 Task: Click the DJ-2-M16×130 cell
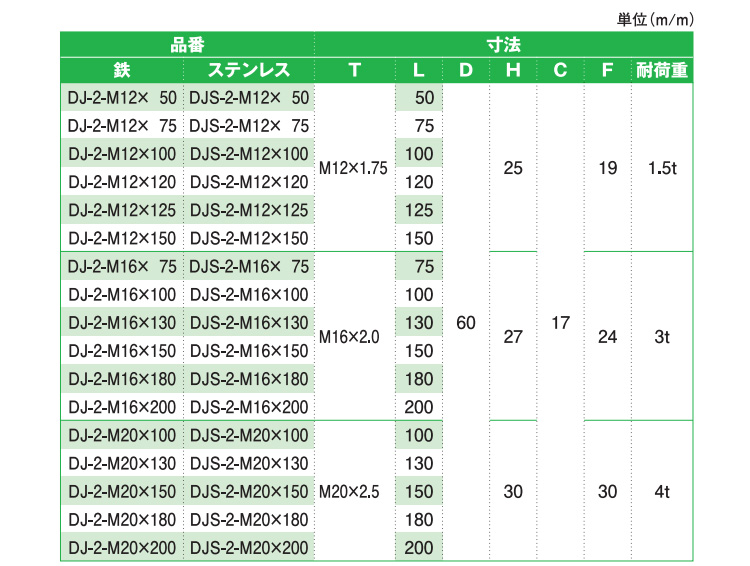click(121, 323)
